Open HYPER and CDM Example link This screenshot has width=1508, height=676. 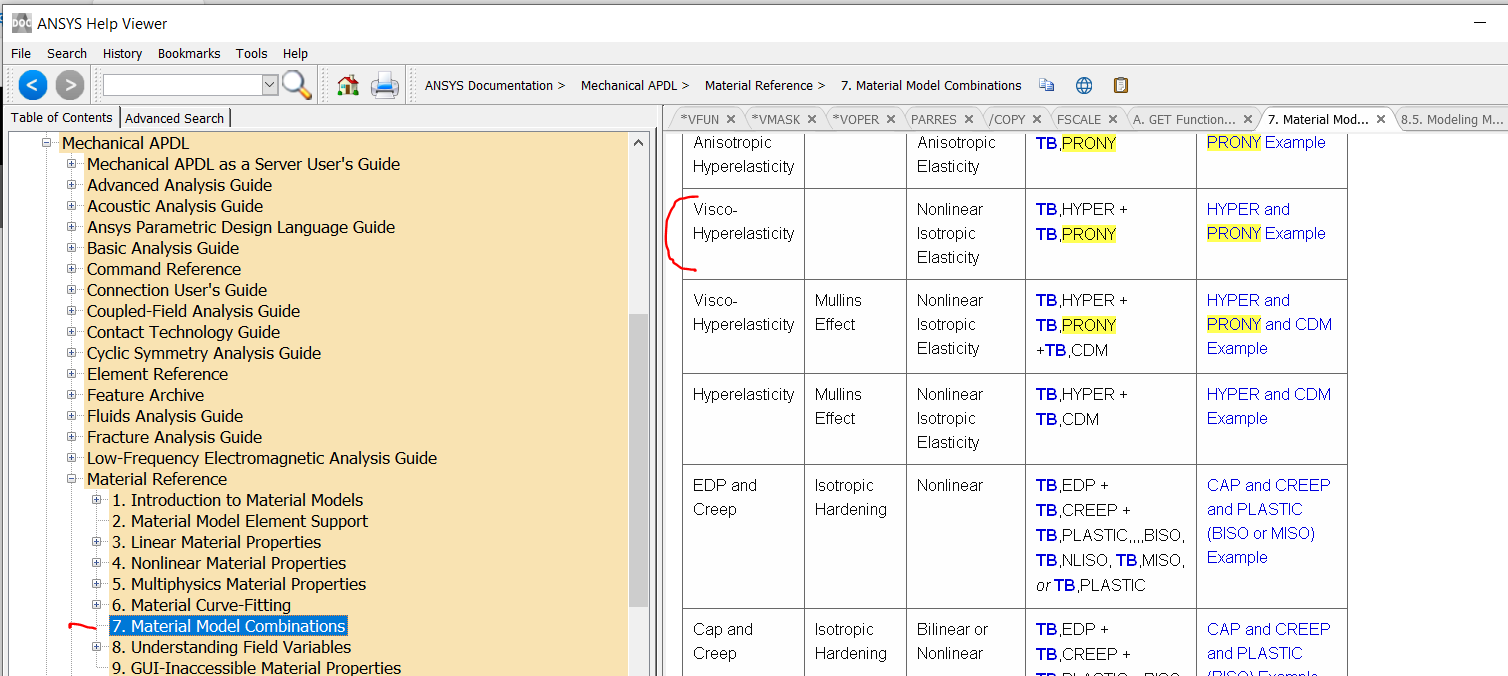click(1268, 406)
